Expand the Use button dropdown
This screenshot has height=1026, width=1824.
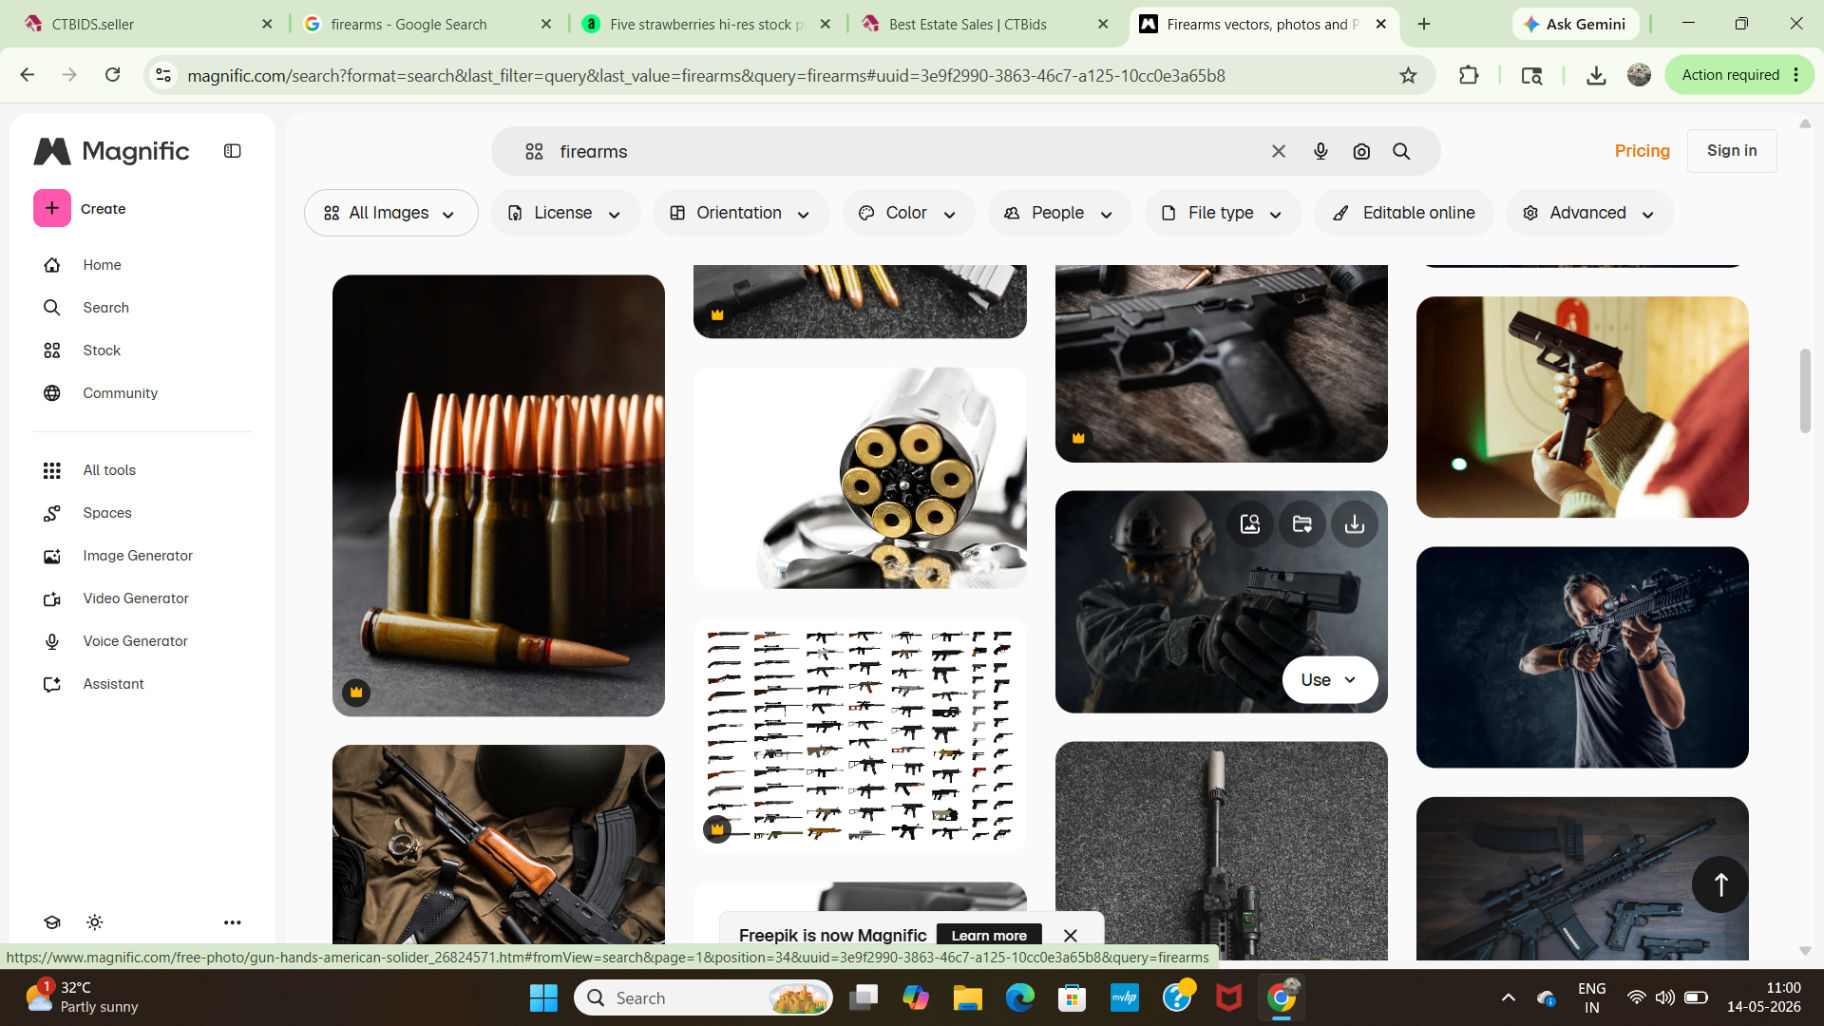click(x=1329, y=680)
